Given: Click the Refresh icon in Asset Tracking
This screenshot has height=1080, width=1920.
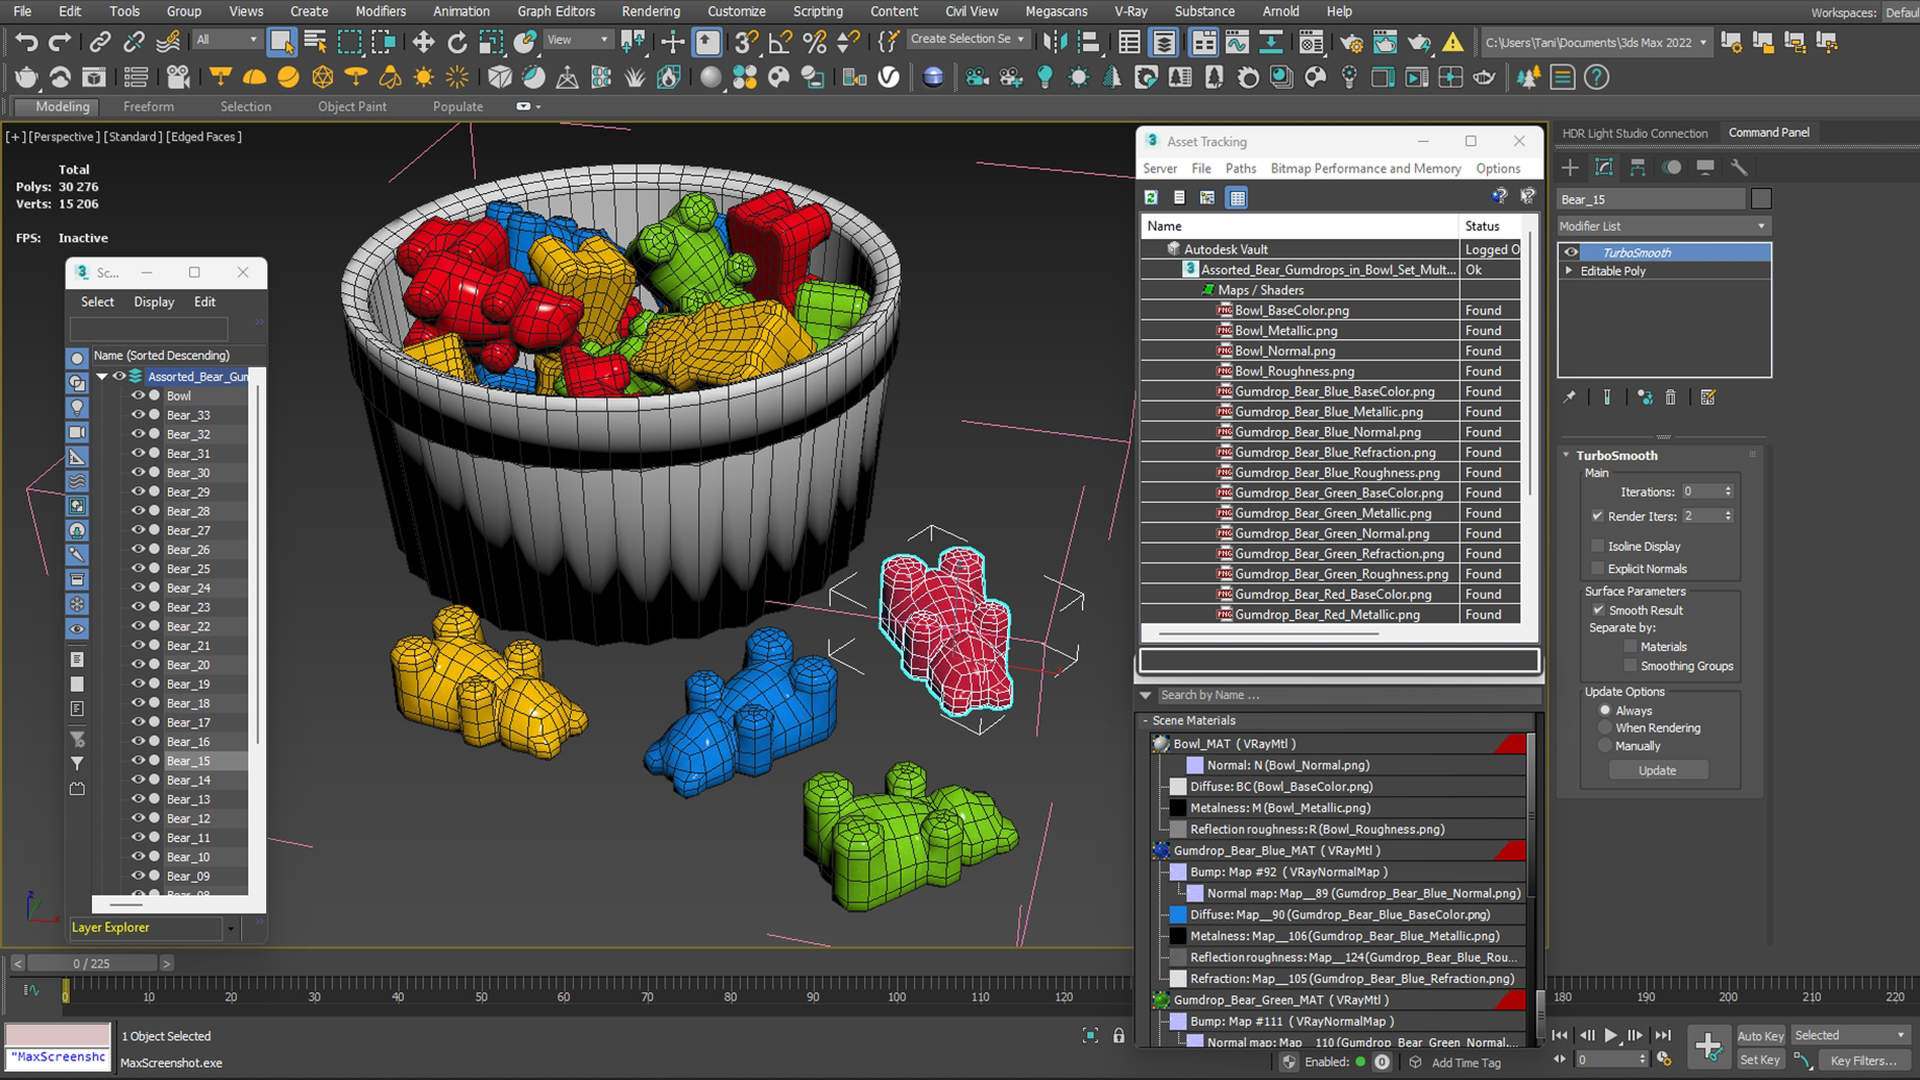Looking at the screenshot, I should (1152, 197).
